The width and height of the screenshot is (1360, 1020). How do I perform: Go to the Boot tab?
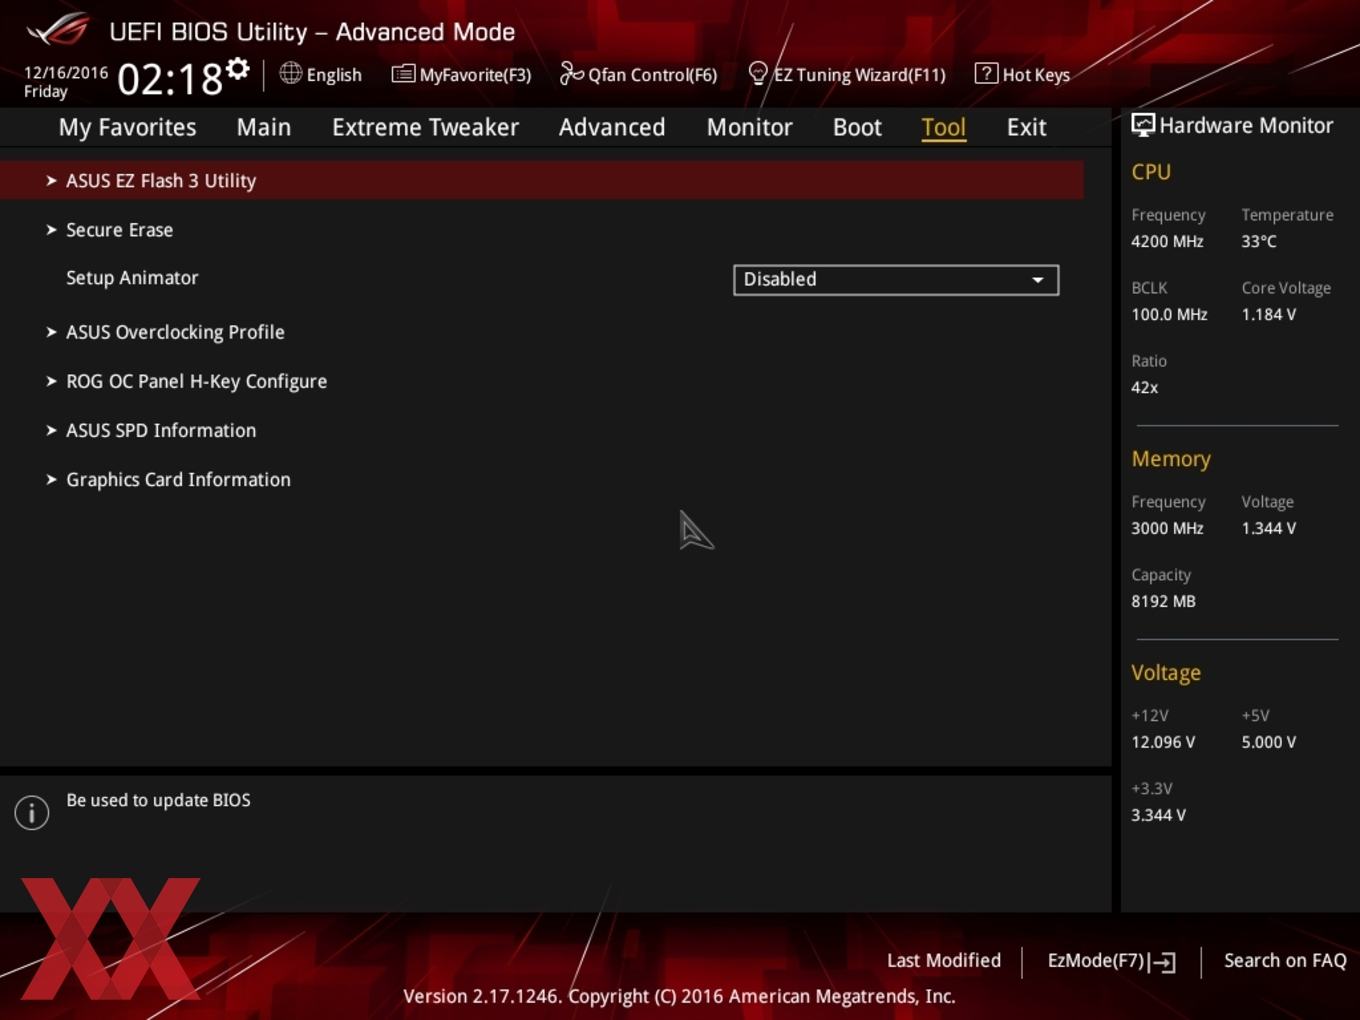tap(857, 128)
